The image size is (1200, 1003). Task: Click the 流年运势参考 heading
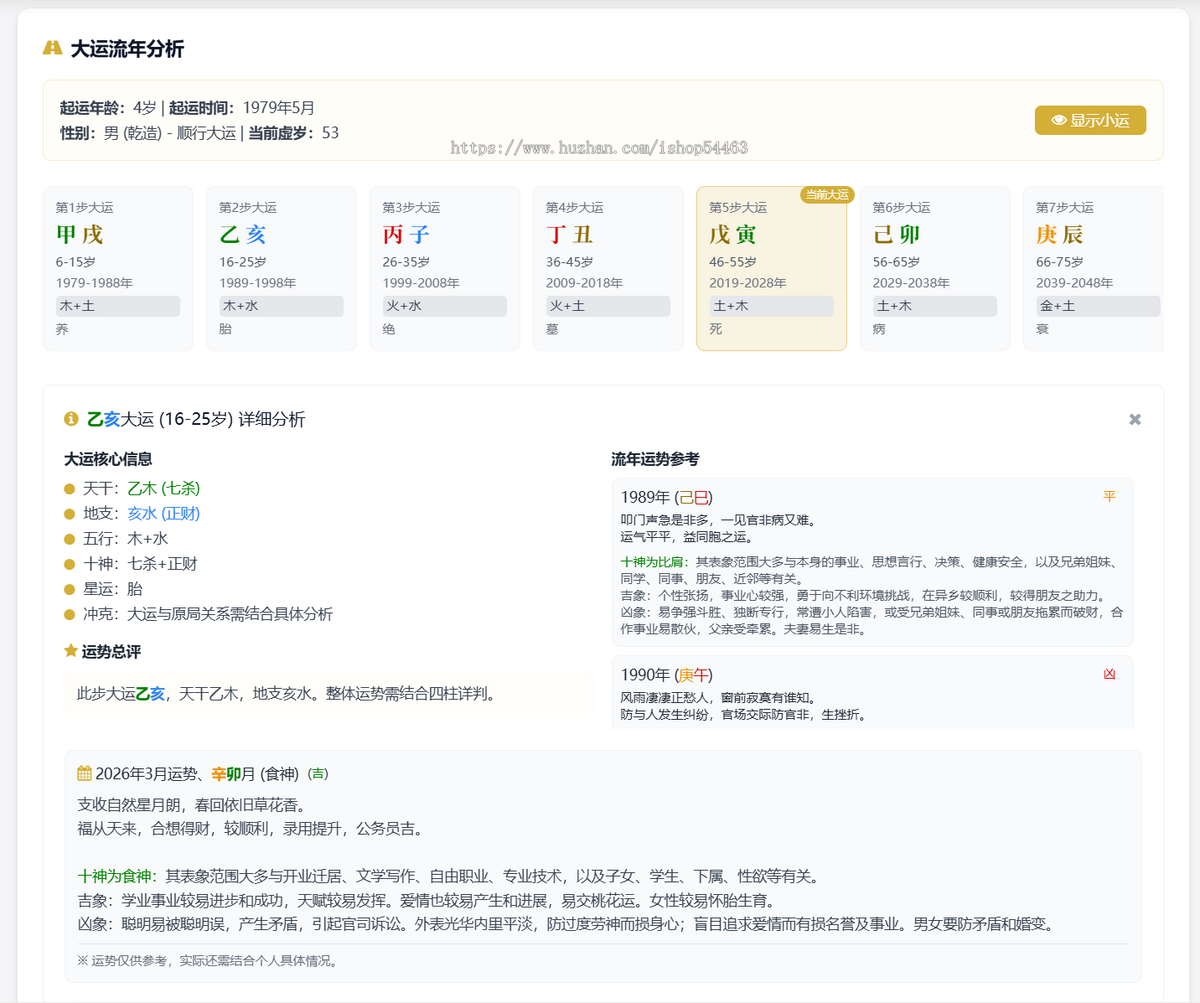[655, 459]
